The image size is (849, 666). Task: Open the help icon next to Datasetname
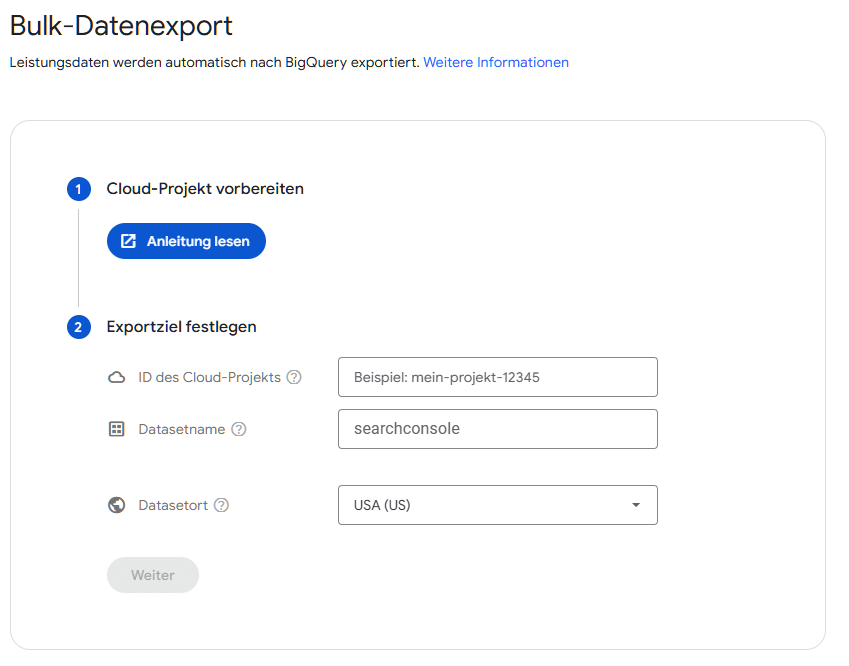coord(239,429)
